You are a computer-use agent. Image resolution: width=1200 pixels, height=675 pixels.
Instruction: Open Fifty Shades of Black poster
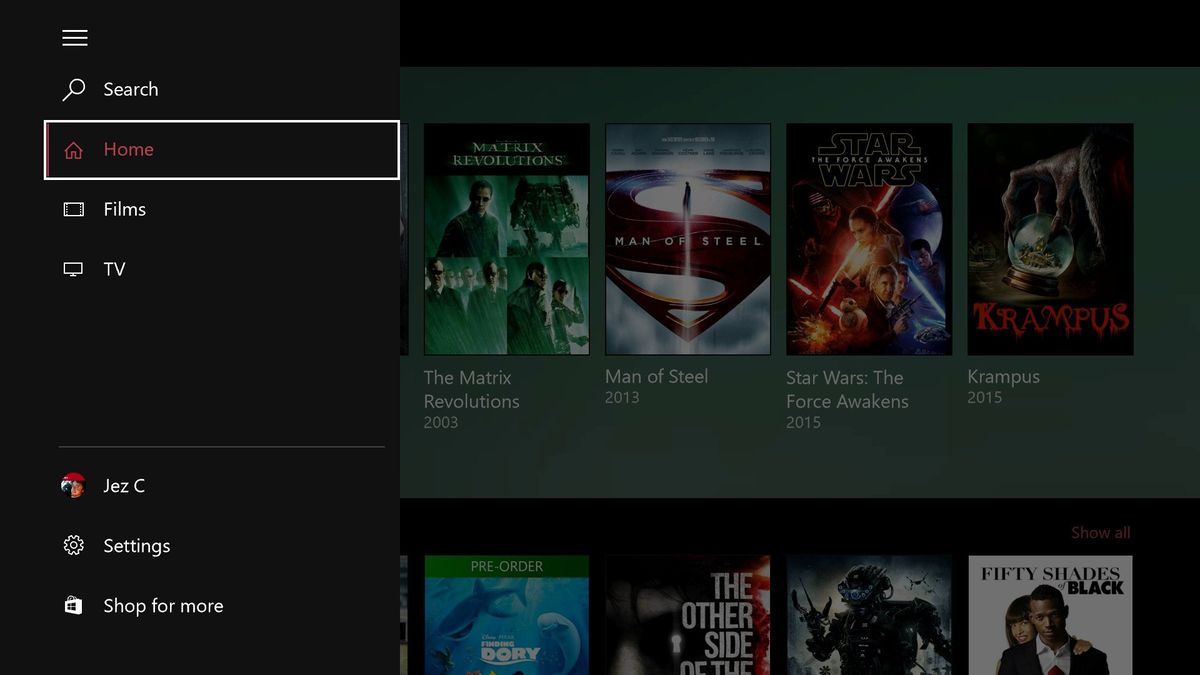click(1050, 615)
